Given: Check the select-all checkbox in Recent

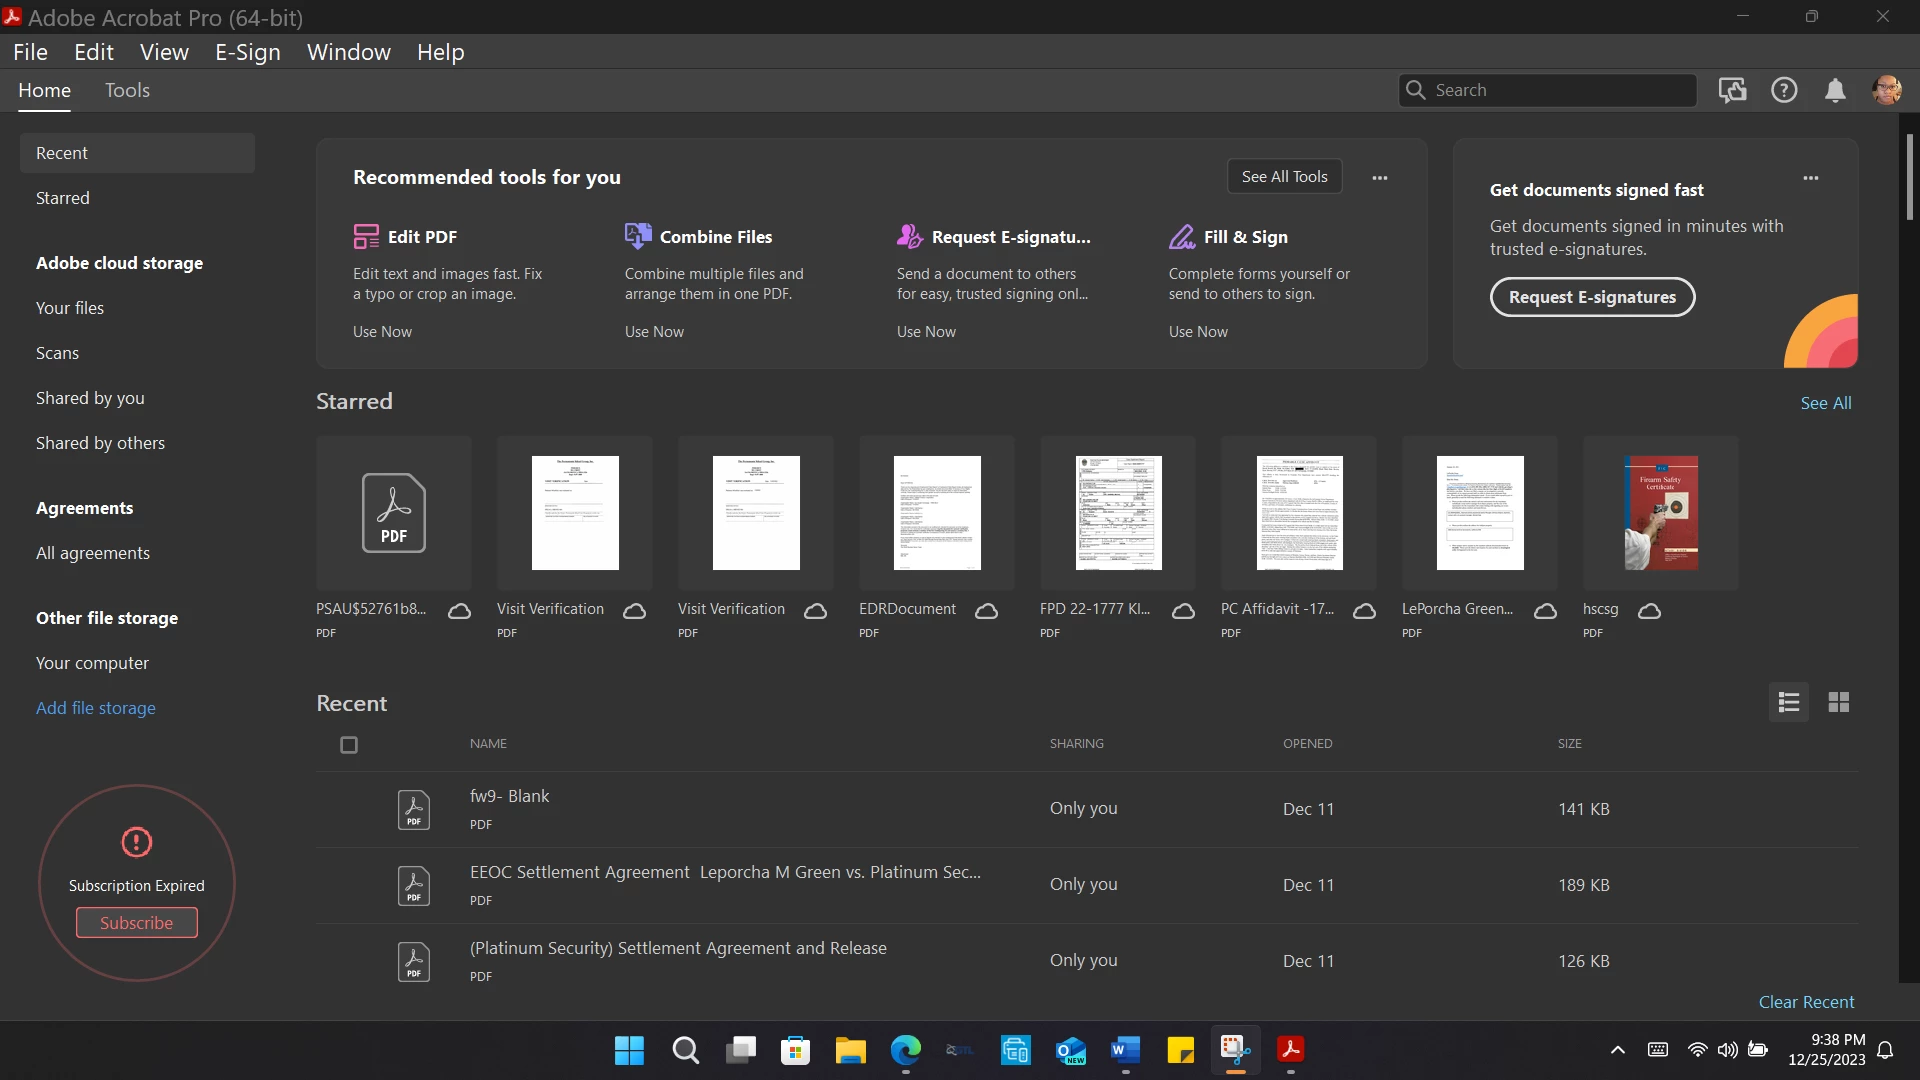Looking at the screenshot, I should (x=349, y=745).
